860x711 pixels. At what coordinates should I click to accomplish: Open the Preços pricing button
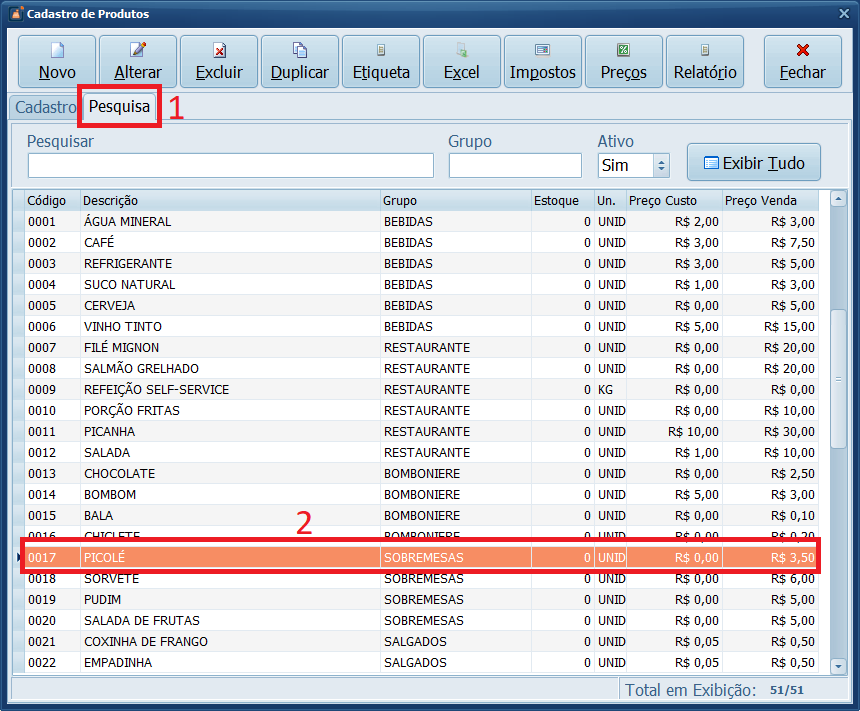[x=624, y=62]
